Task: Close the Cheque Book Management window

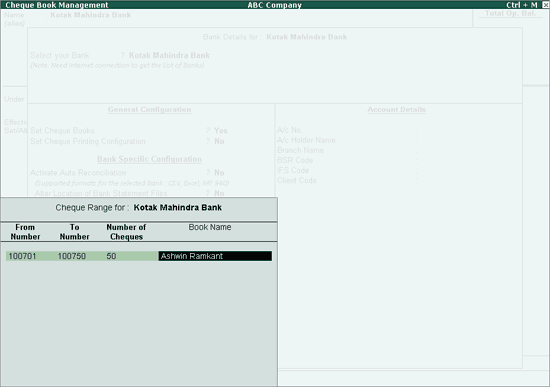Action: (546, 5)
